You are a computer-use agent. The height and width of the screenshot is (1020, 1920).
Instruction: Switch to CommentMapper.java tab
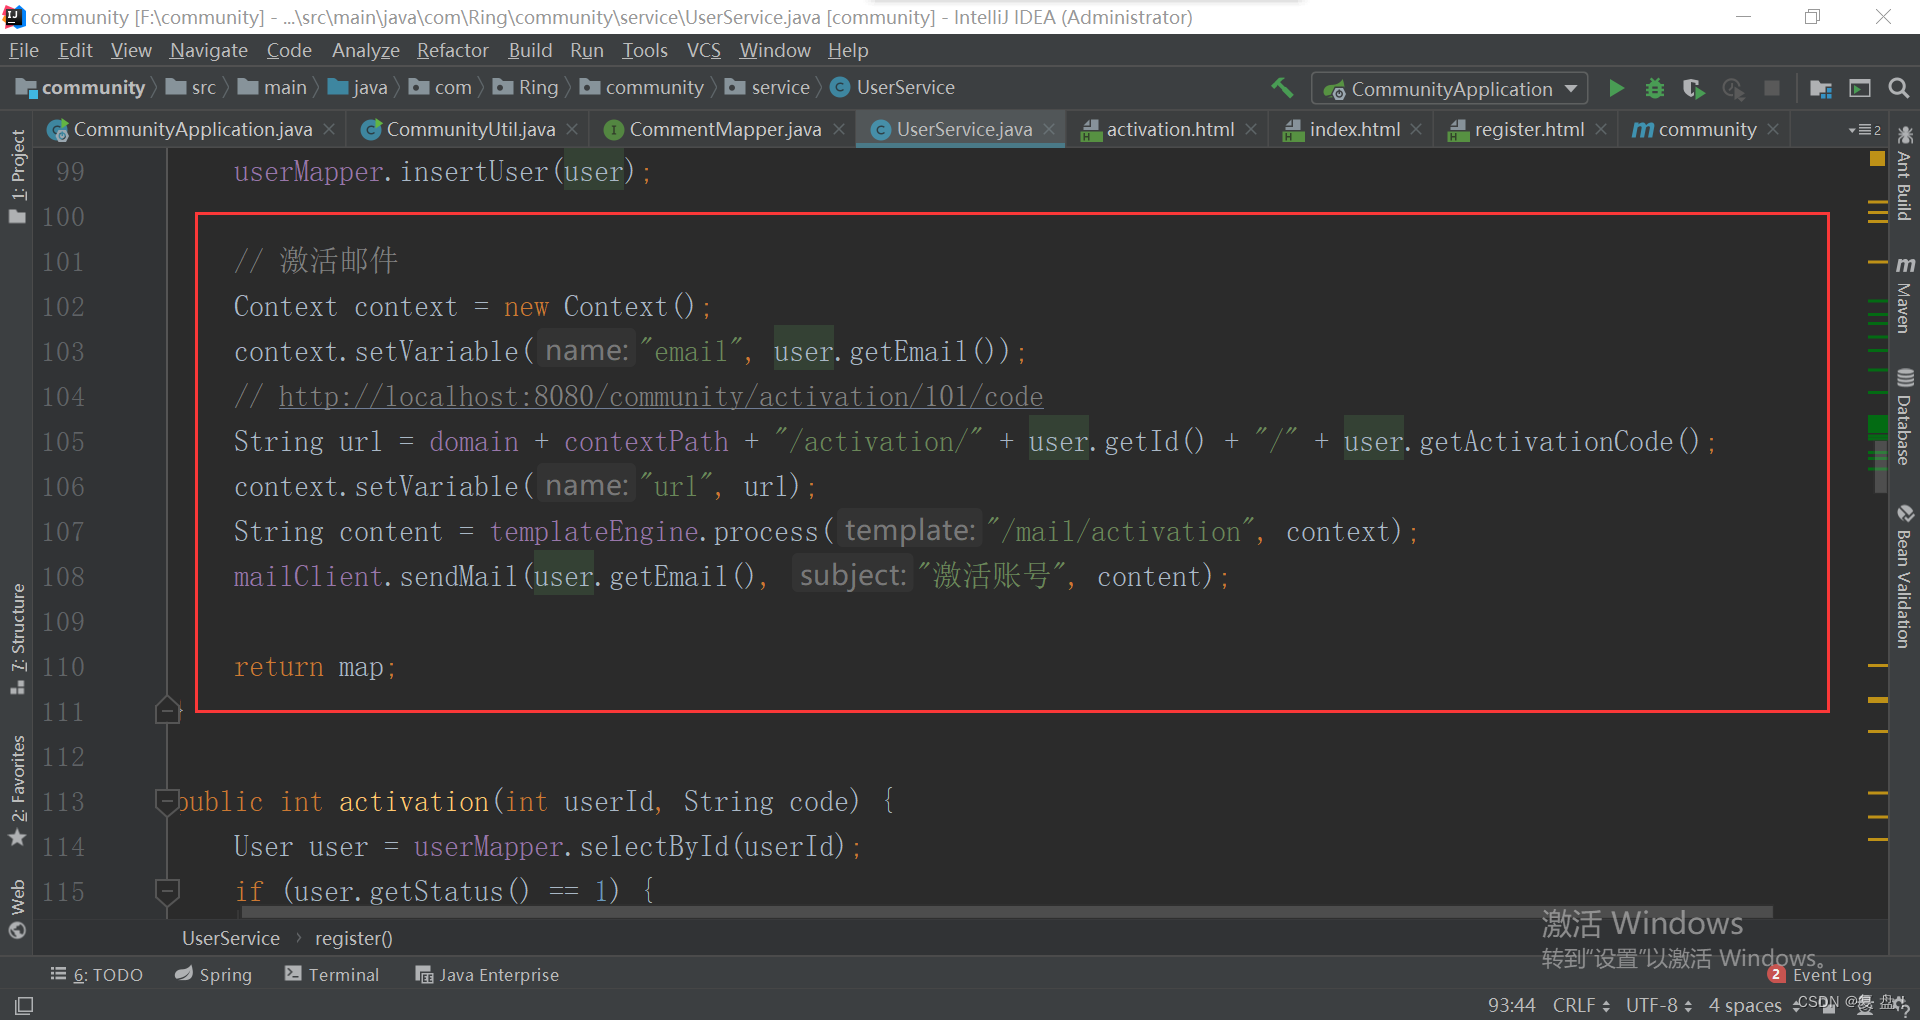pyautogui.click(x=725, y=129)
